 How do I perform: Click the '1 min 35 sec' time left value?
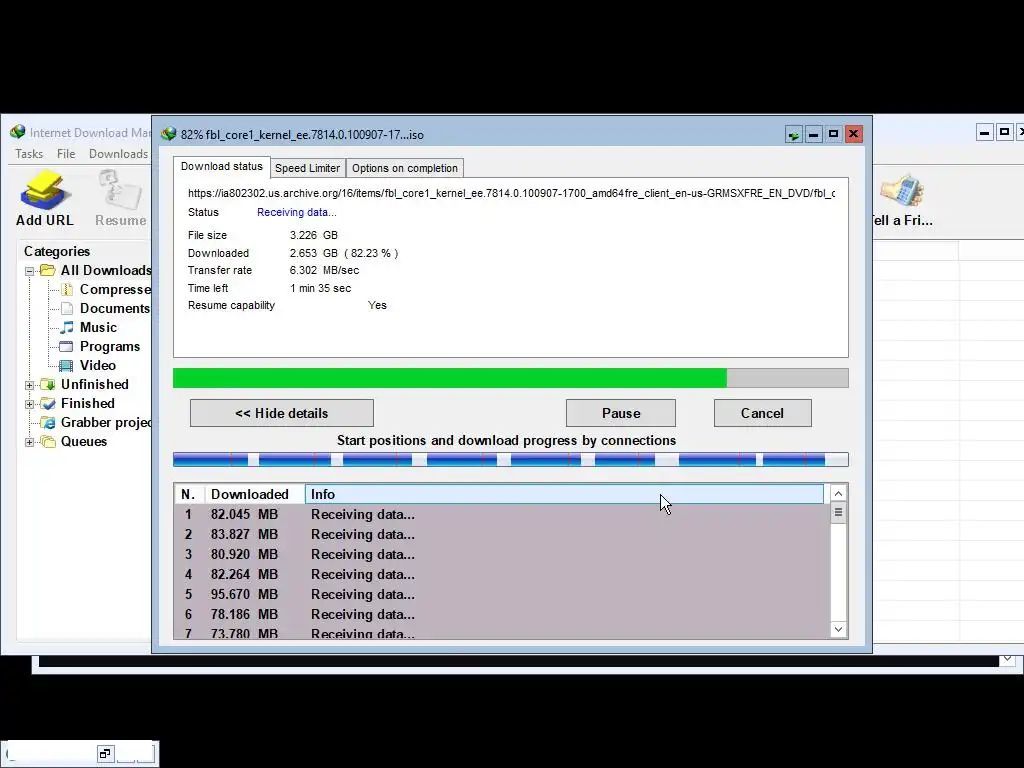(321, 288)
